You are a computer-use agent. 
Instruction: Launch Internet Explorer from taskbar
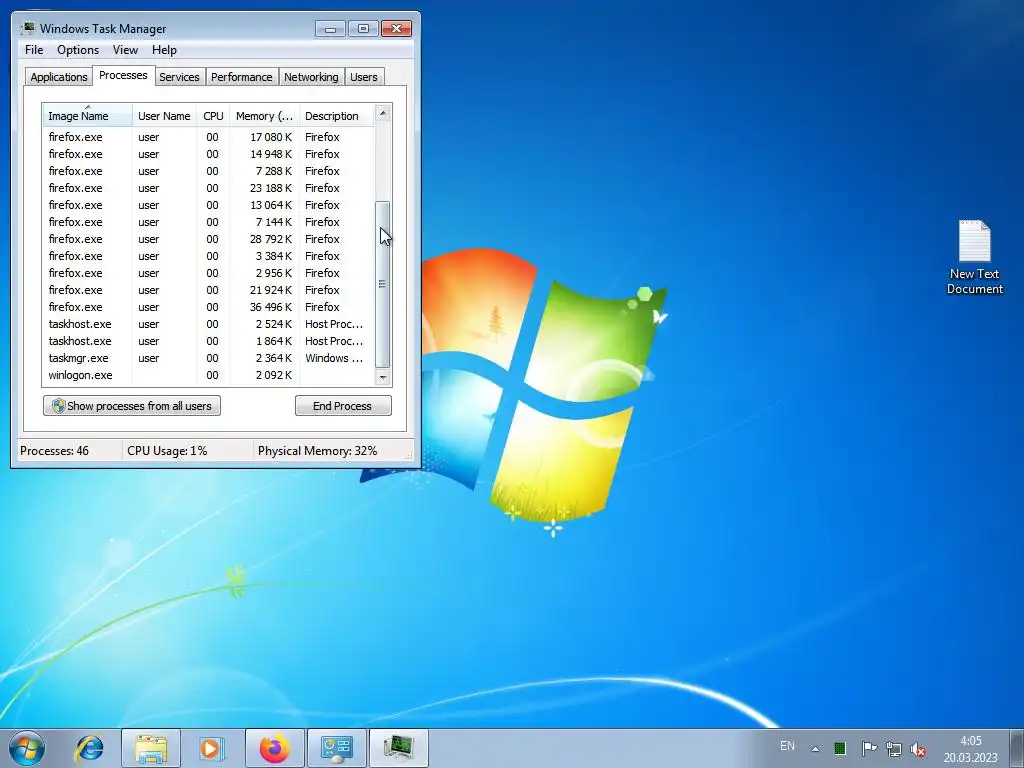click(x=89, y=748)
